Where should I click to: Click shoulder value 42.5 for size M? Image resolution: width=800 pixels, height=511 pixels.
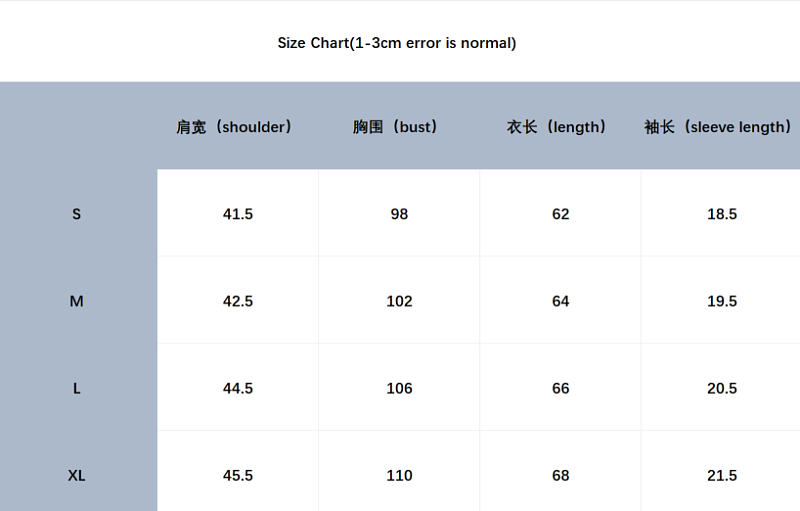coord(238,301)
